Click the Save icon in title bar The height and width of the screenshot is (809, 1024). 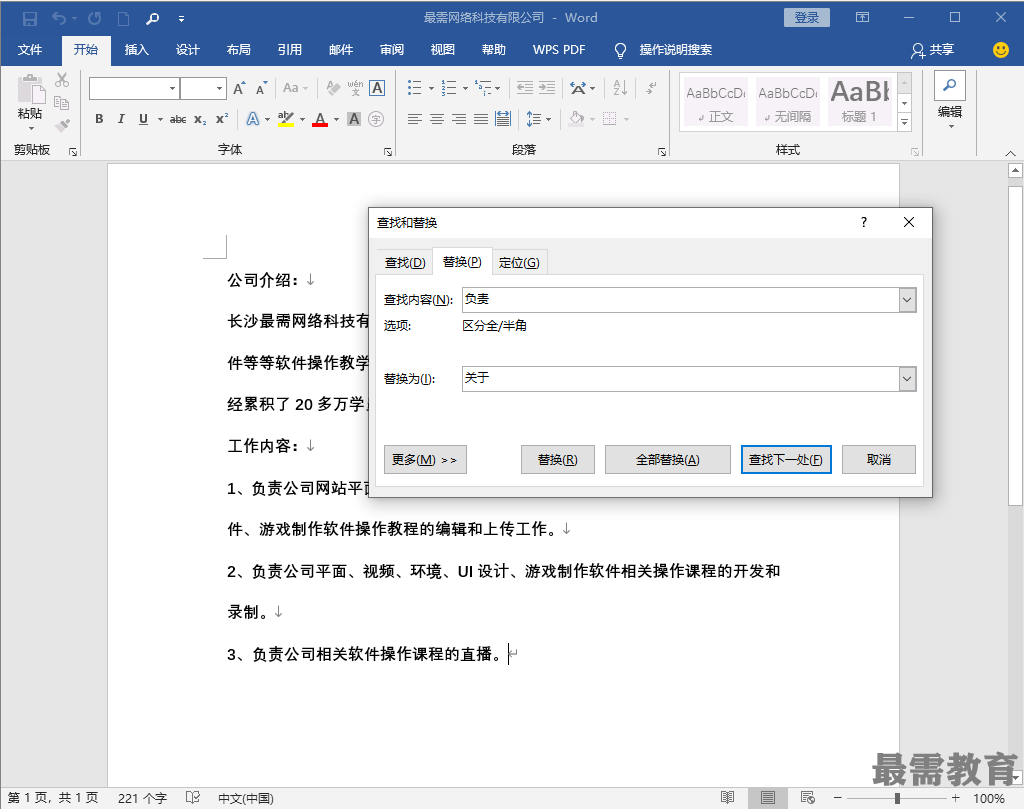[29, 18]
